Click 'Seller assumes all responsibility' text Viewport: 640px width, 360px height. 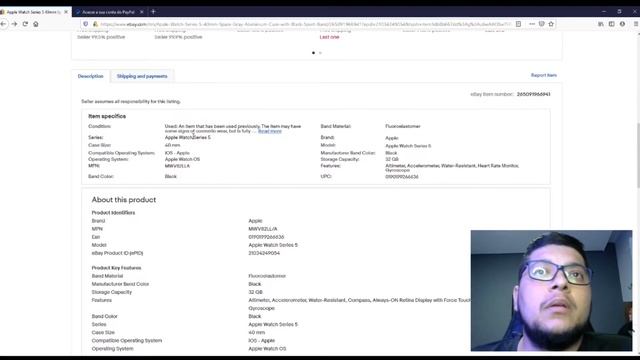point(131,102)
